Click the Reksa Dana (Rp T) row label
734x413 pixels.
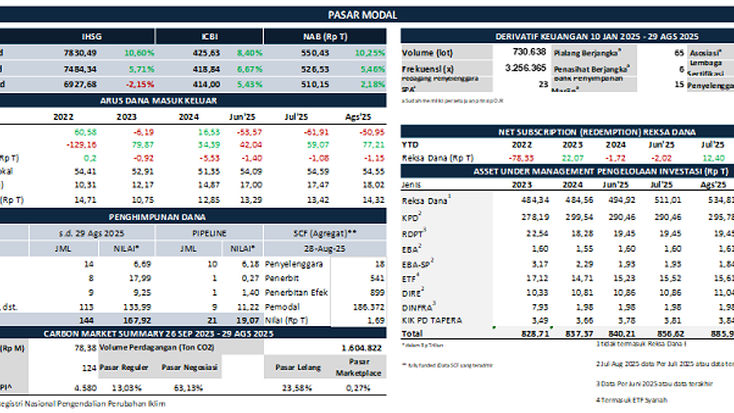(438, 158)
